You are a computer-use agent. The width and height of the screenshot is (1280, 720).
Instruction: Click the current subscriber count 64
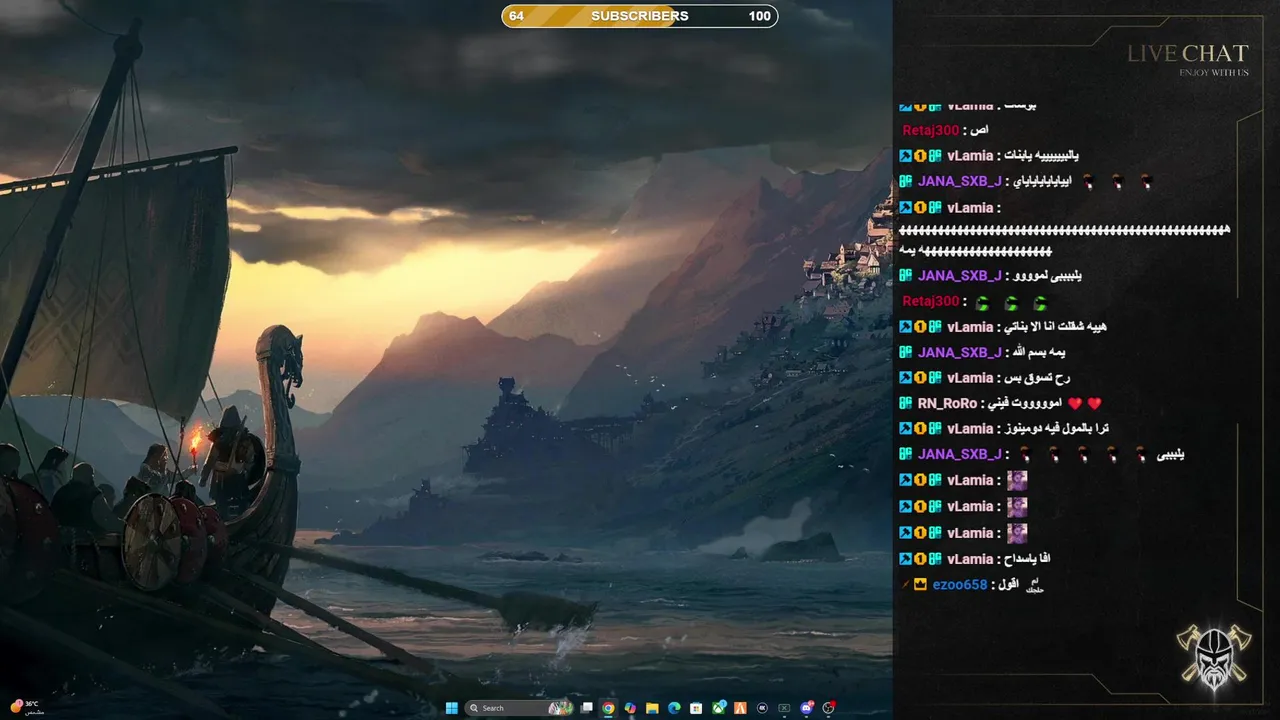point(516,16)
